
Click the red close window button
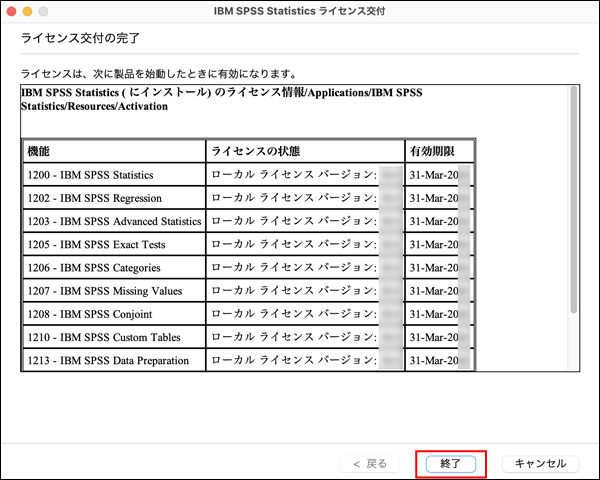click(x=11, y=11)
